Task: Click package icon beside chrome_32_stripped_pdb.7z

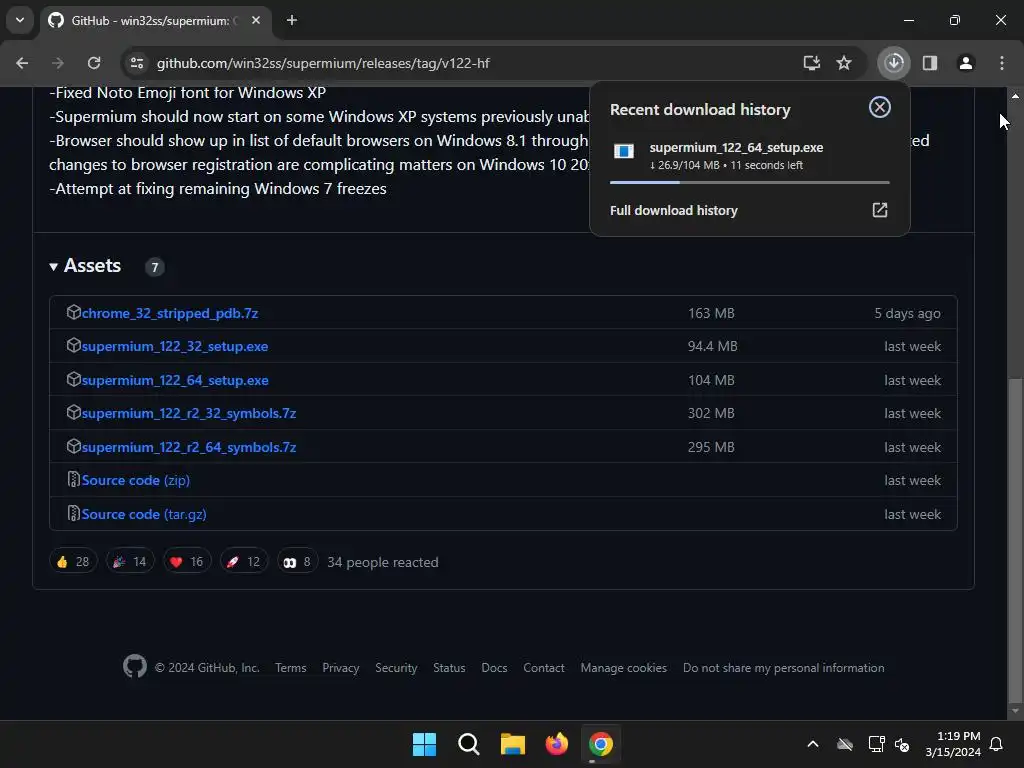Action: (74, 312)
